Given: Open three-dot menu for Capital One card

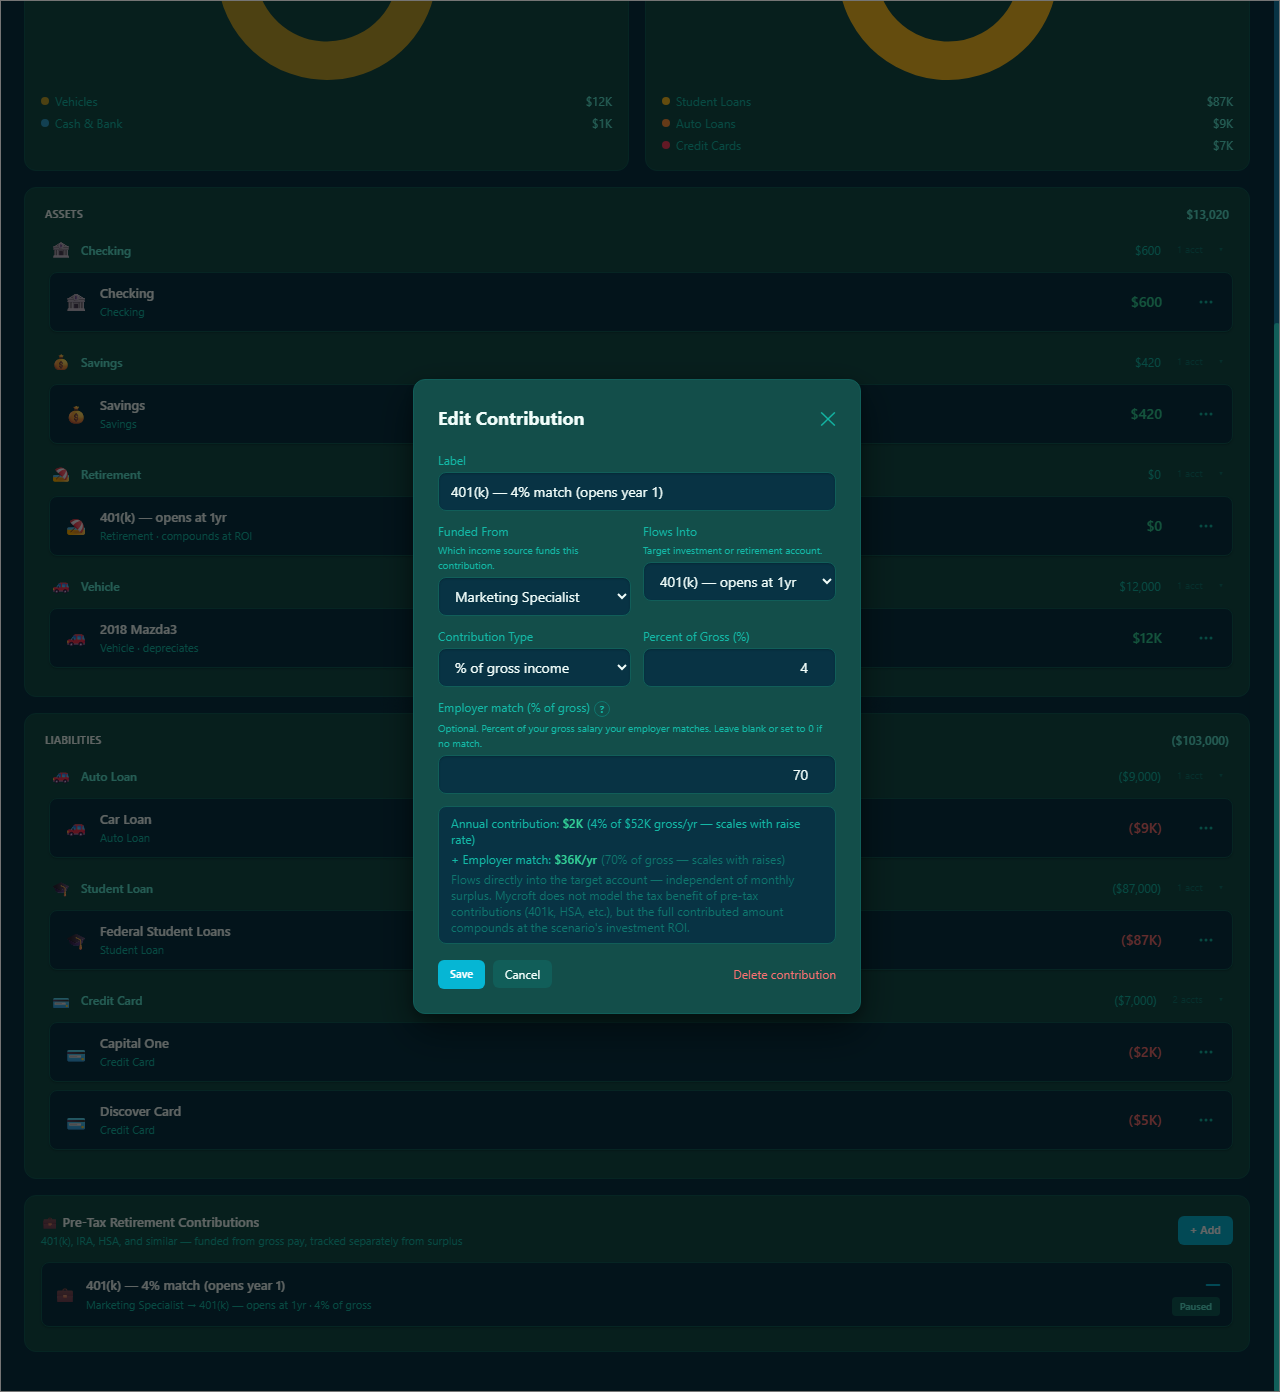Looking at the screenshot, I should point(1206,1052).
